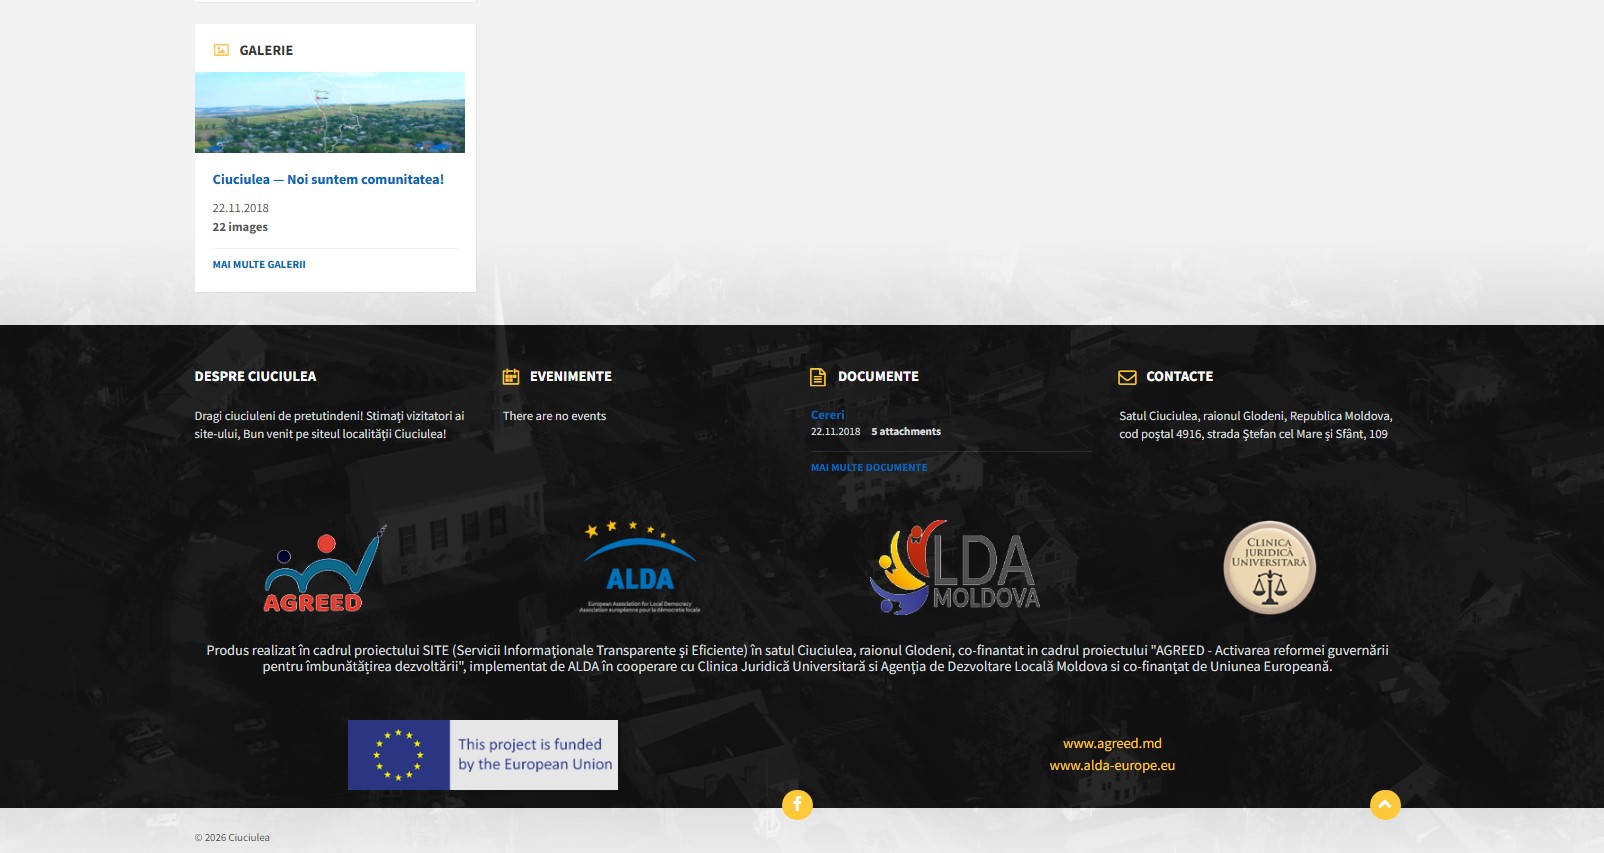
Task: Click the DOCUMENTE heading text
Action: pos(878,377)
